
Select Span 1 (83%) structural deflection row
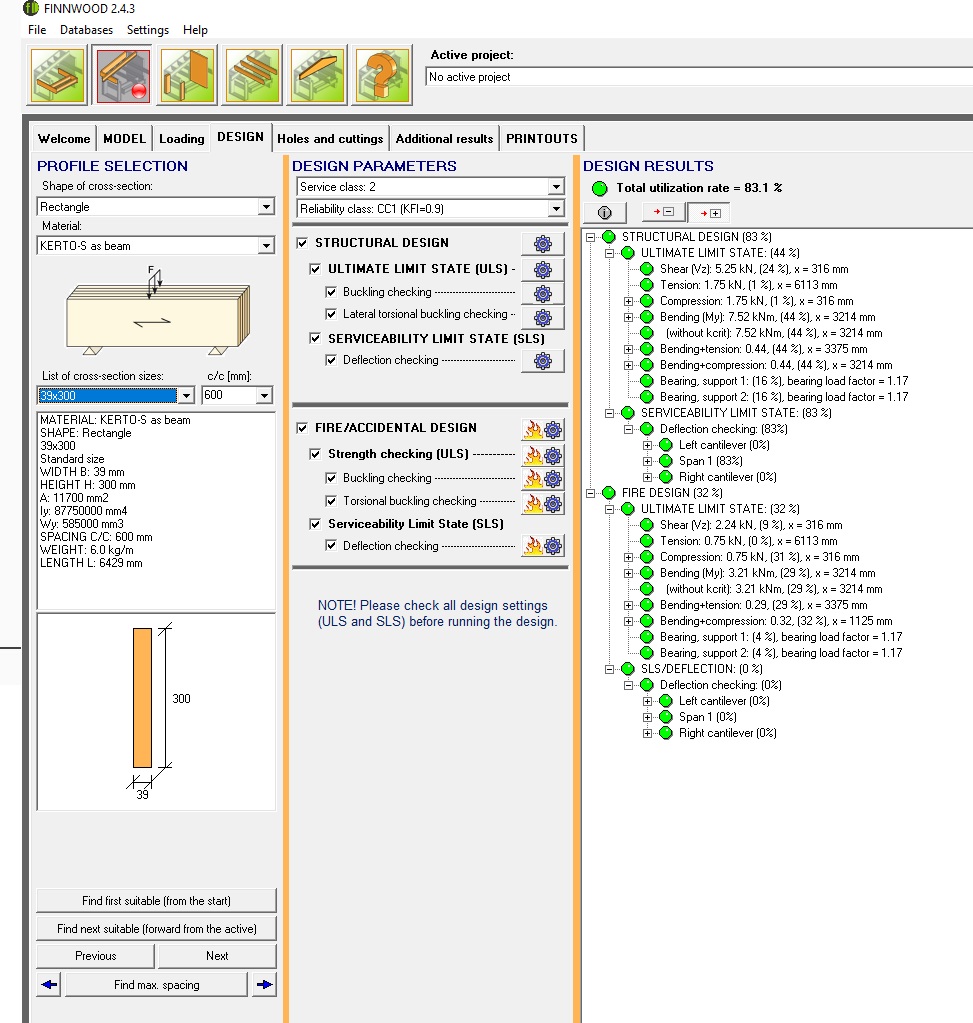coord(711,461)
